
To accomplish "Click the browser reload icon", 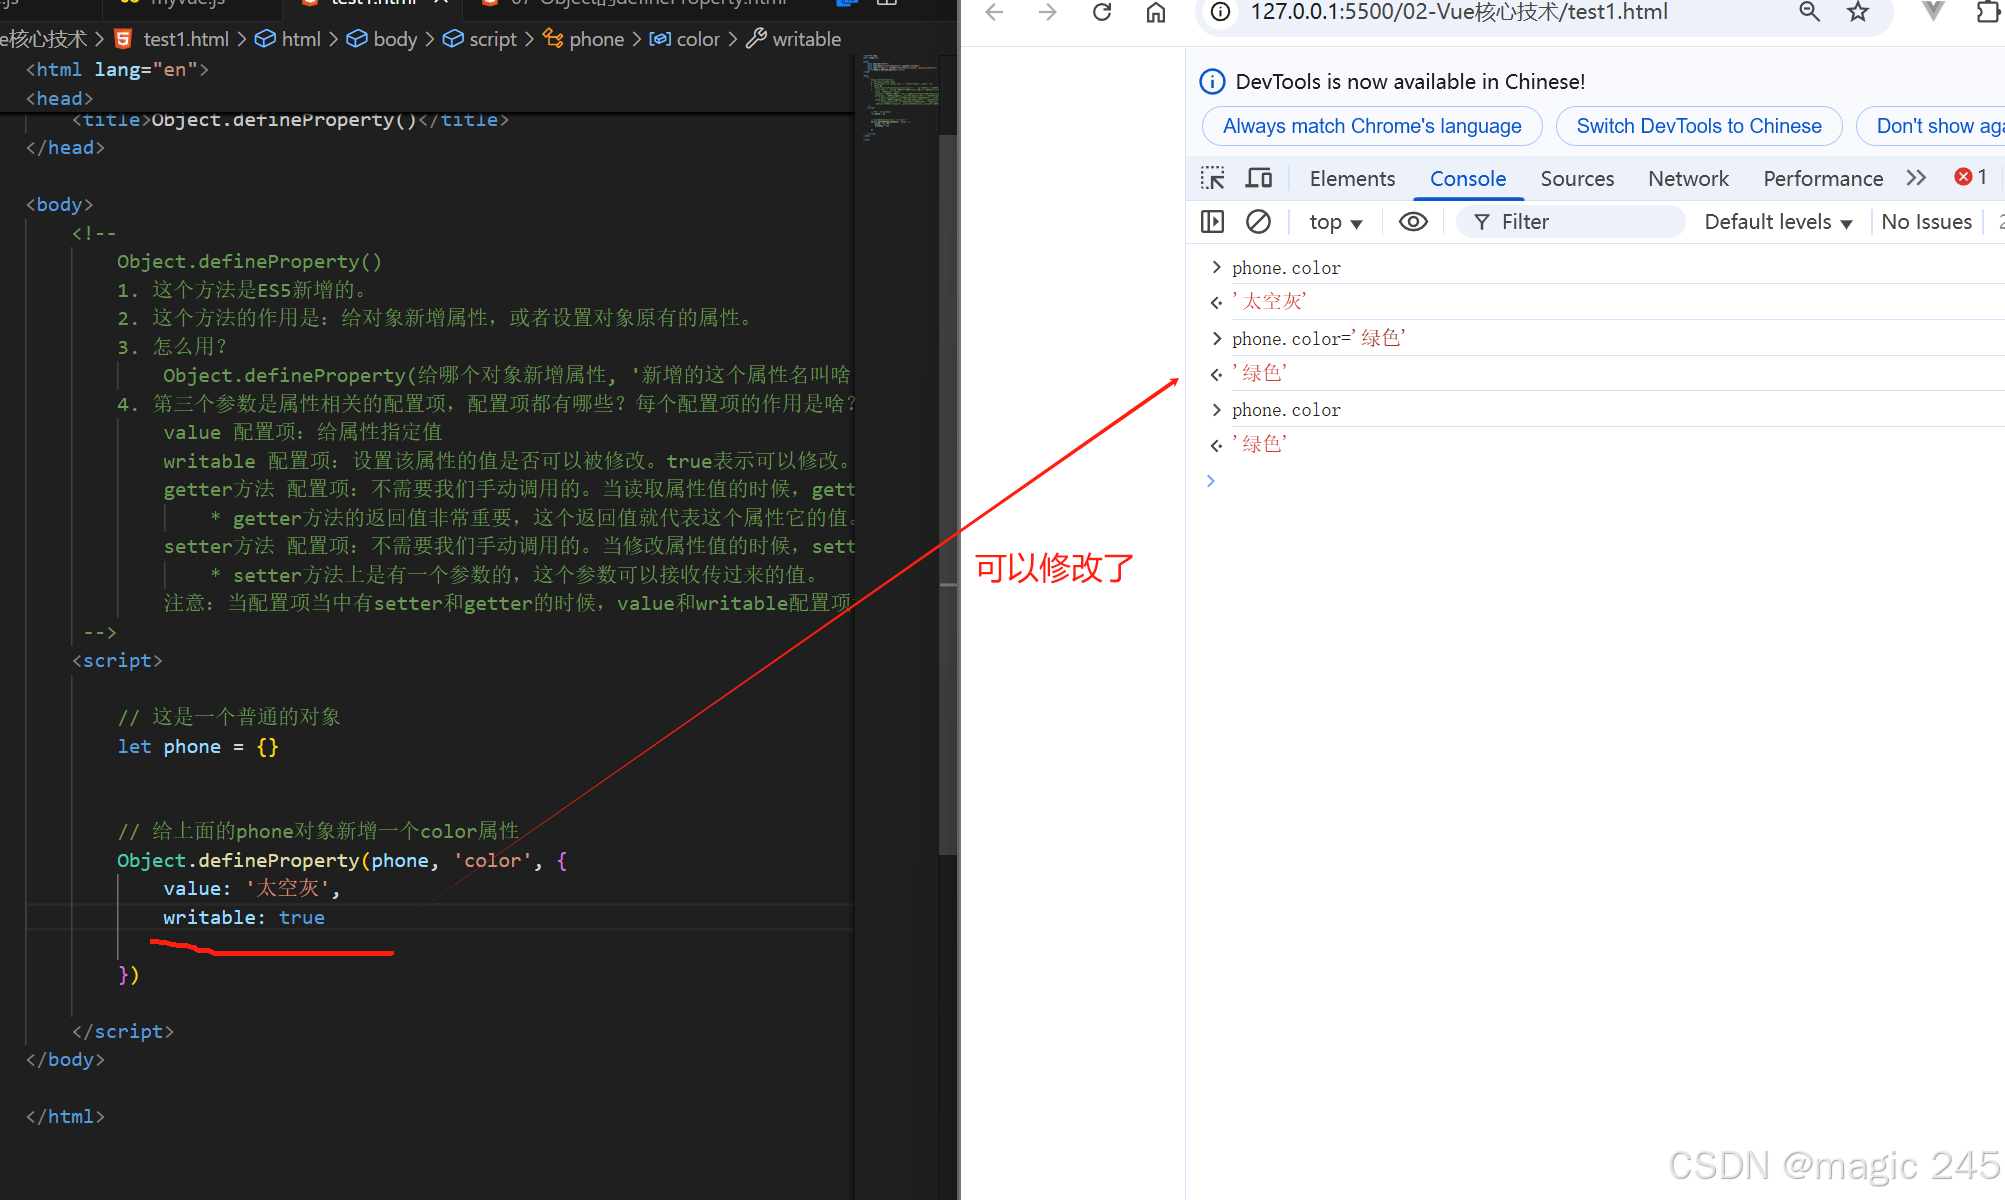I will [1102, 13].
